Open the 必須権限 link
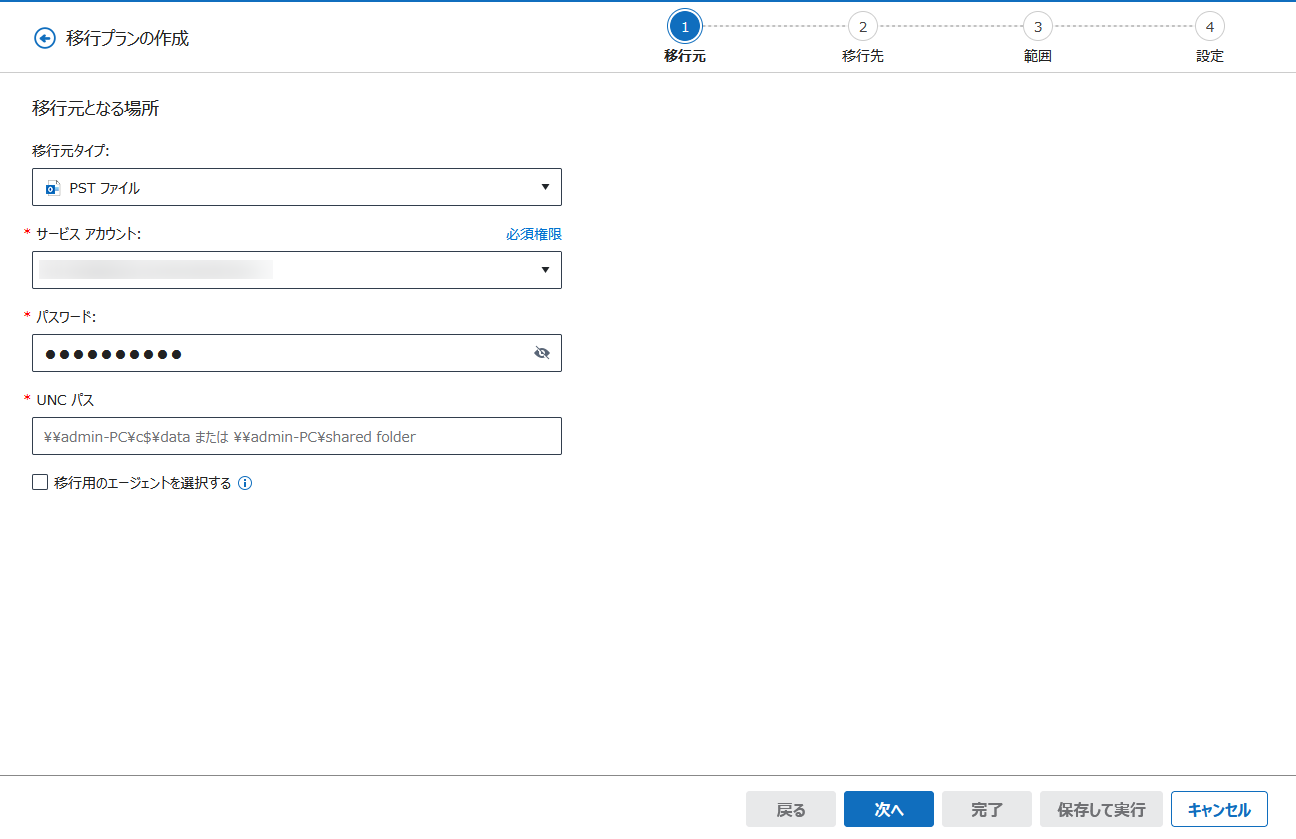Screen dimensions: 1296x839 point(534,234)
